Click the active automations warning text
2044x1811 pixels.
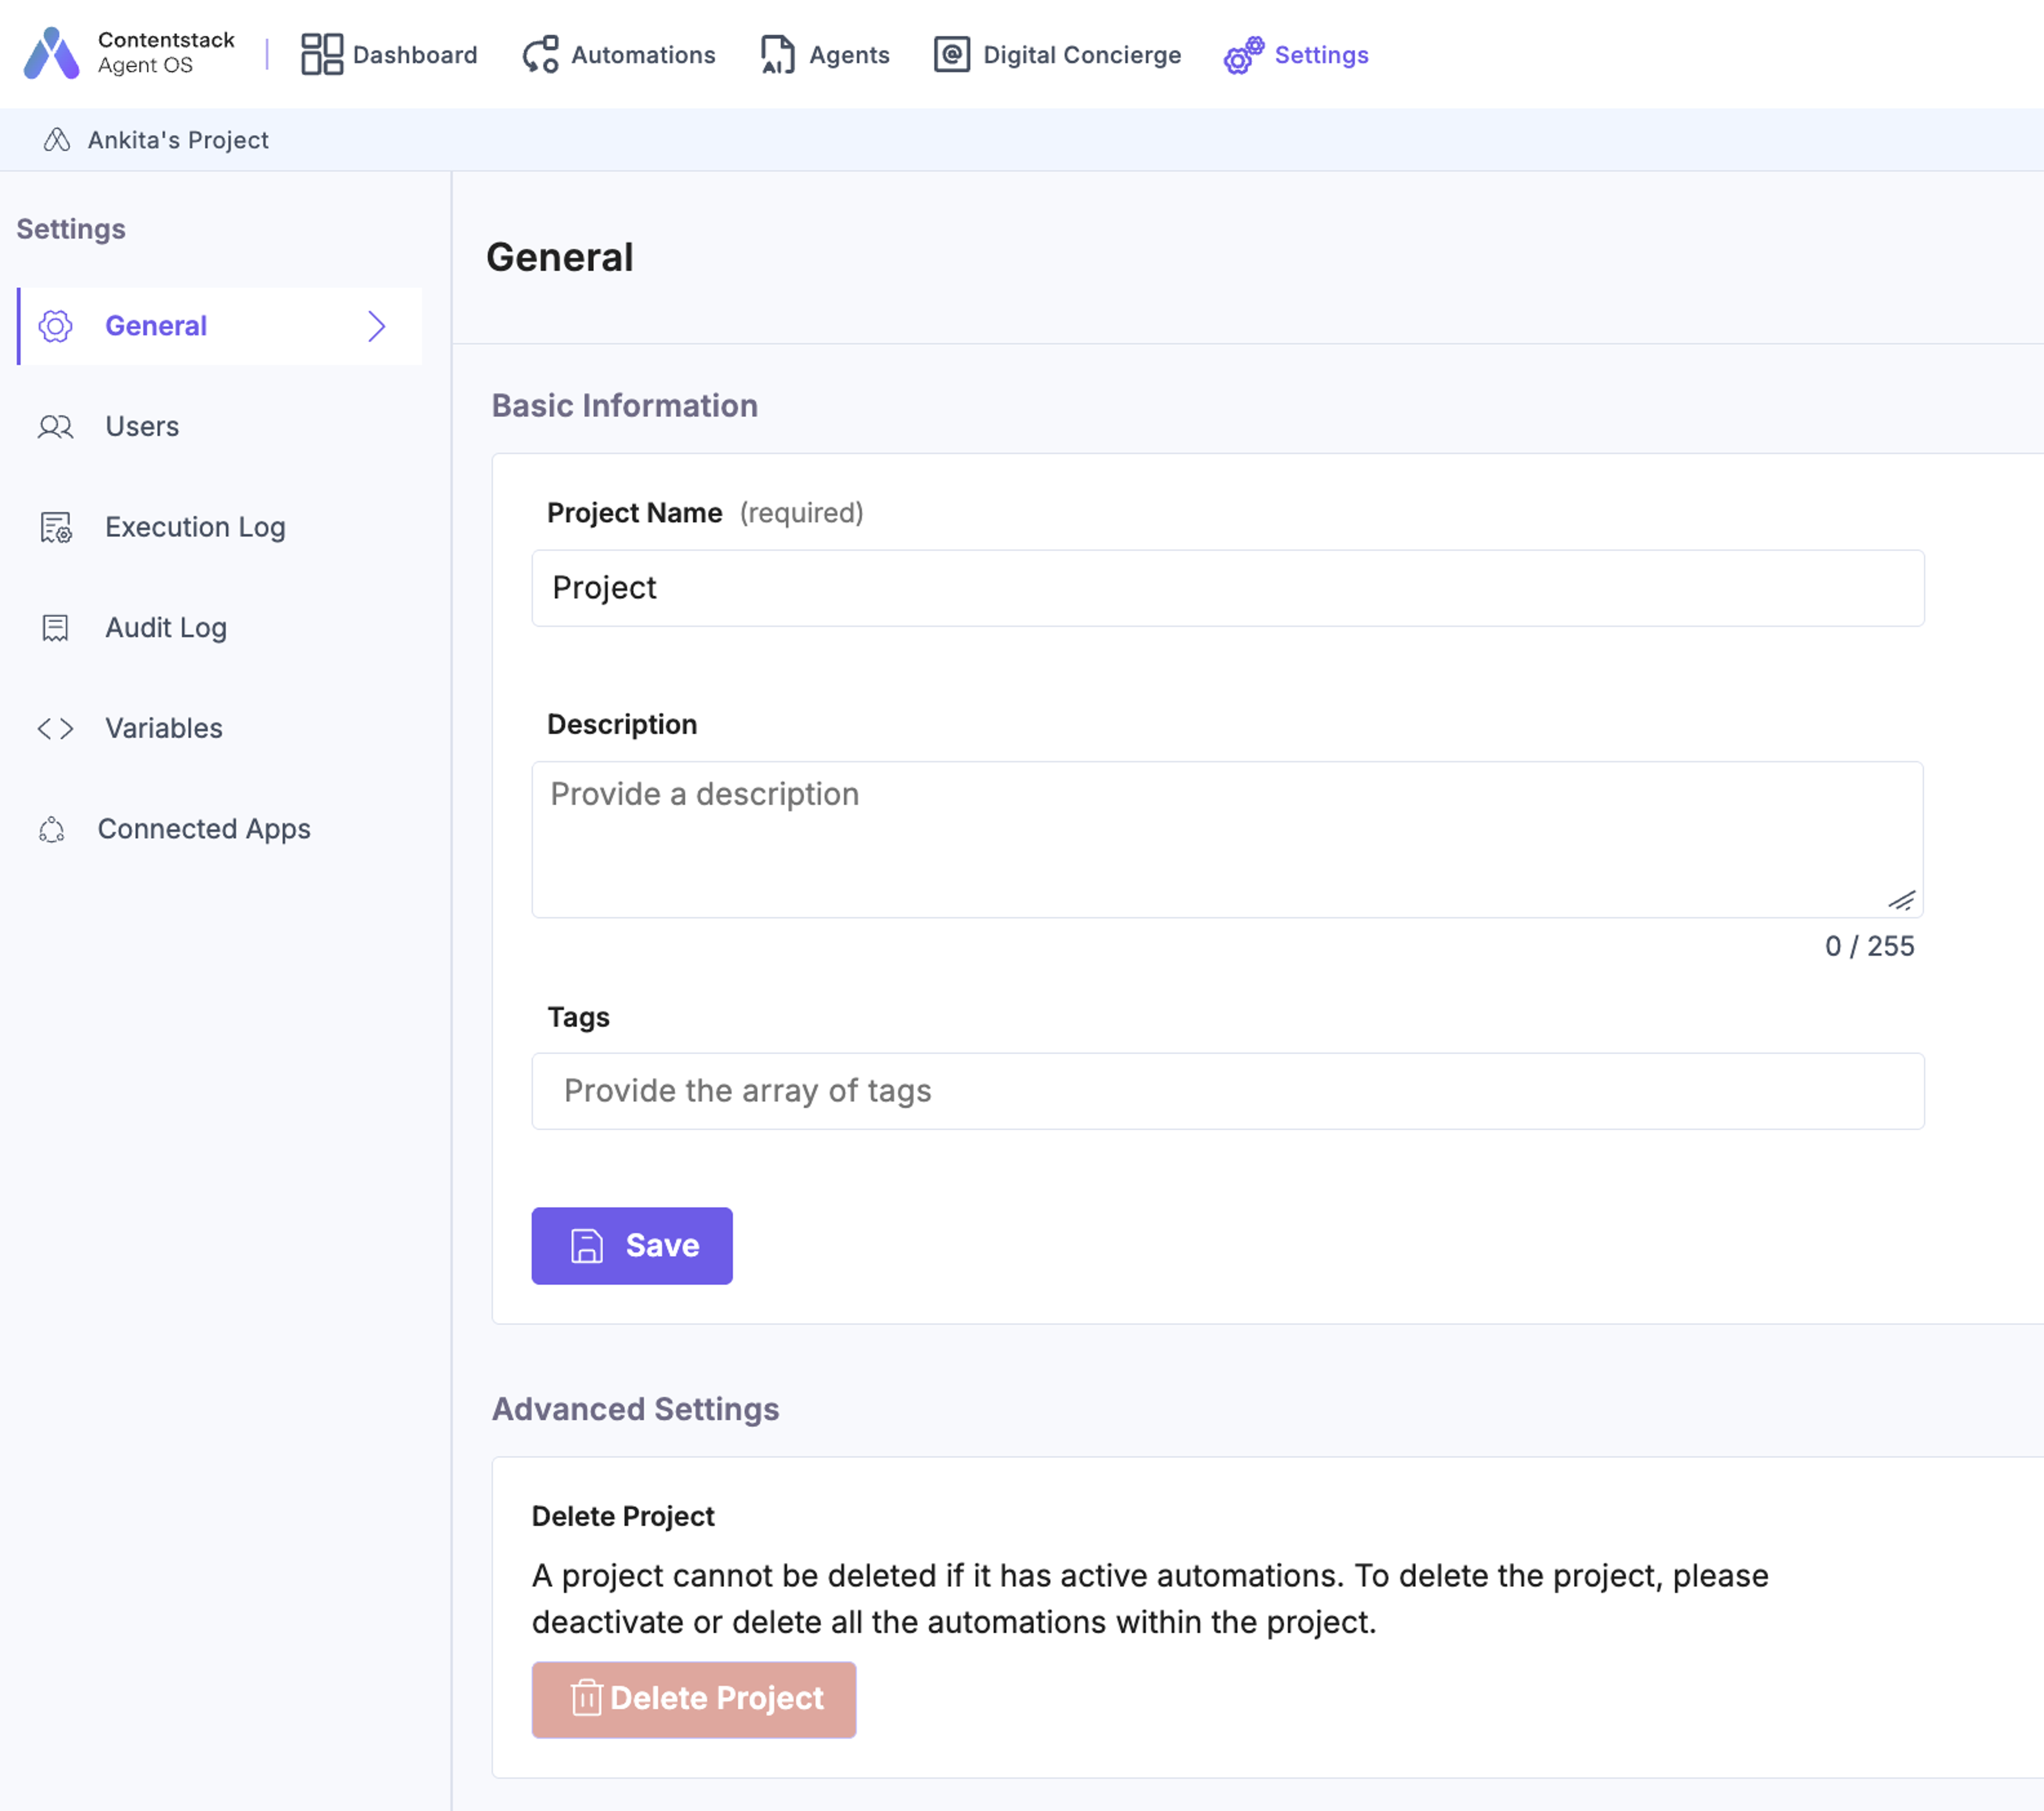click(1150, 1598)
